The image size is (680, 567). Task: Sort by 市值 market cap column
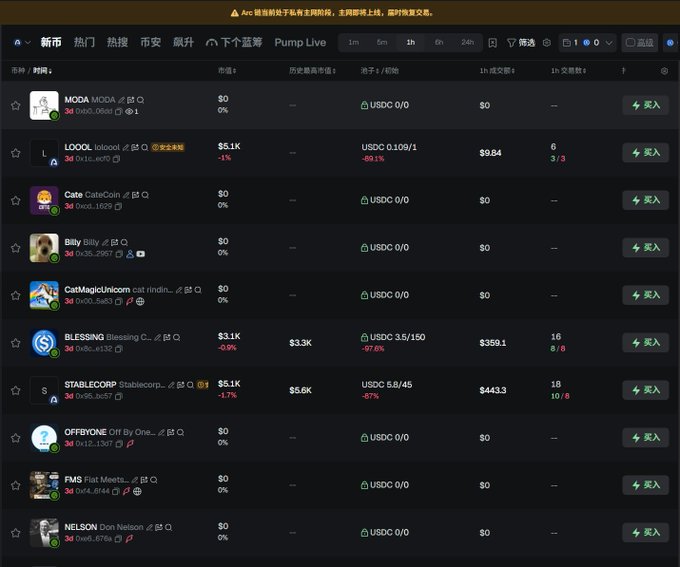click(227, 70)
